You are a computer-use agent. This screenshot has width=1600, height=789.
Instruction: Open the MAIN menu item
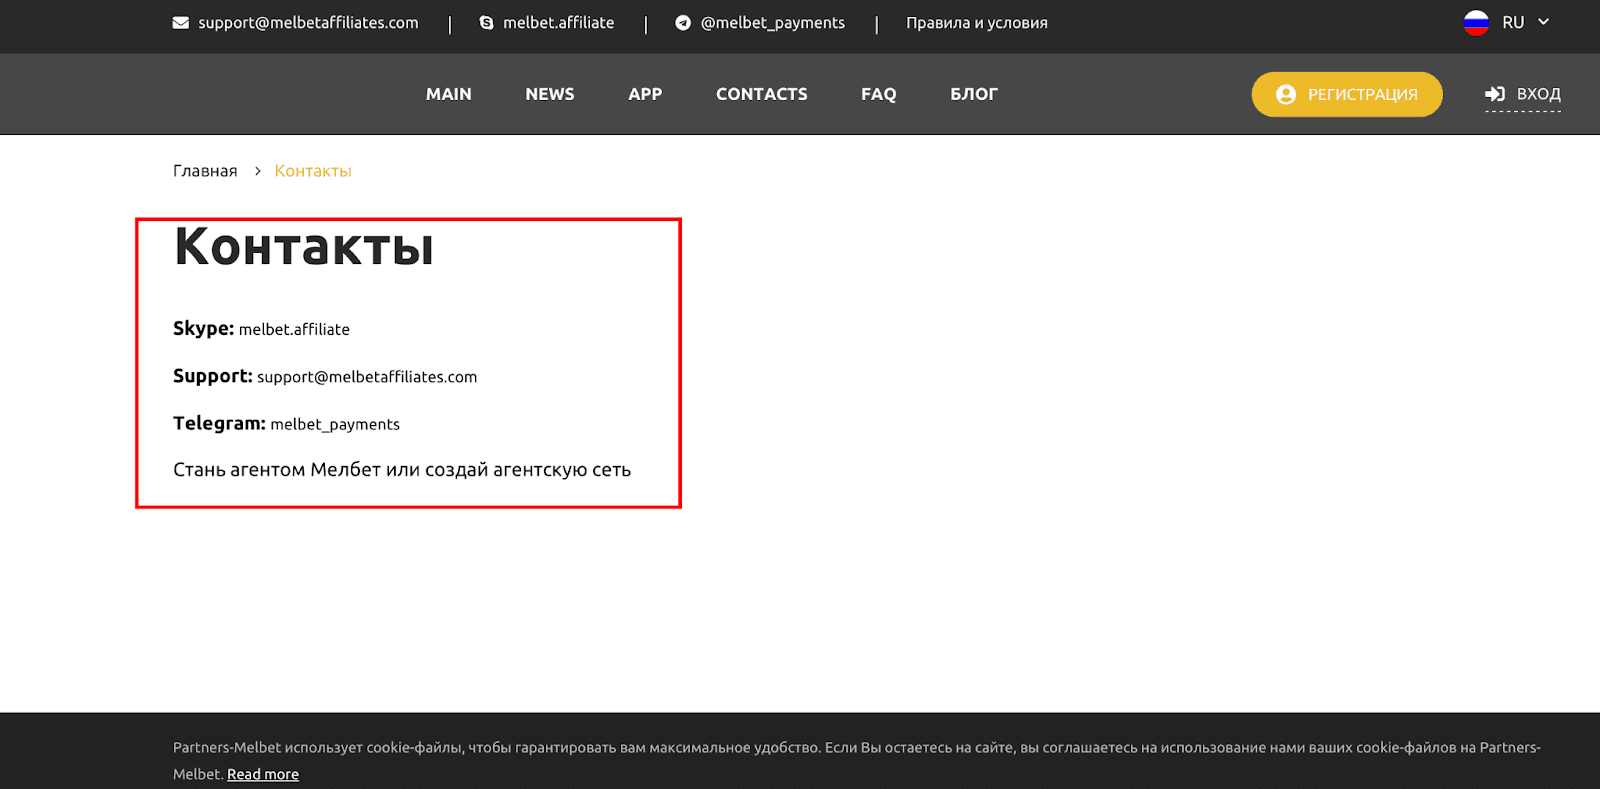[449, 94]
